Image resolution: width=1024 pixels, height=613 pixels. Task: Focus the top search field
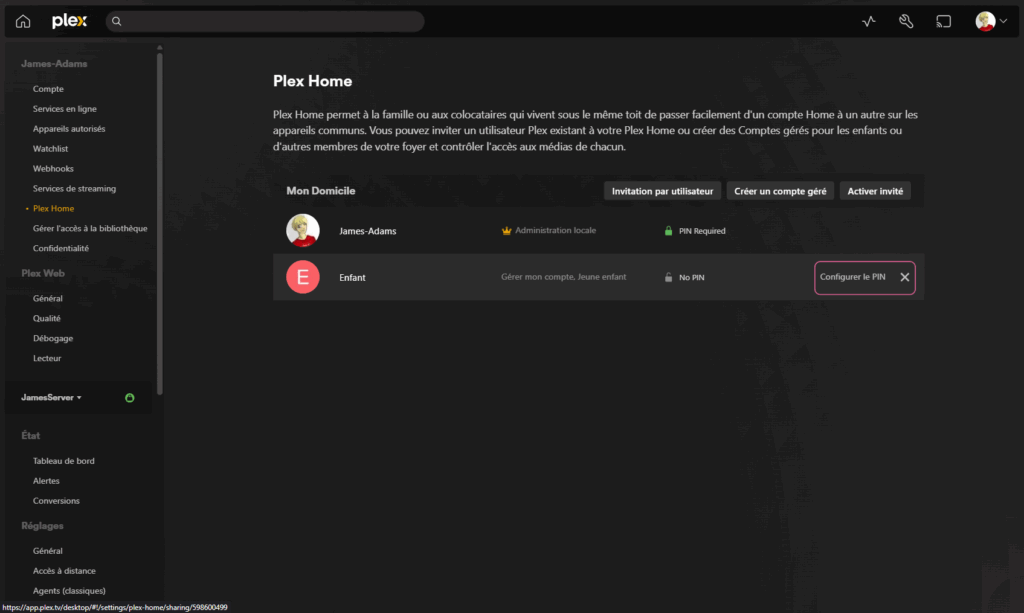coord(264,22)
